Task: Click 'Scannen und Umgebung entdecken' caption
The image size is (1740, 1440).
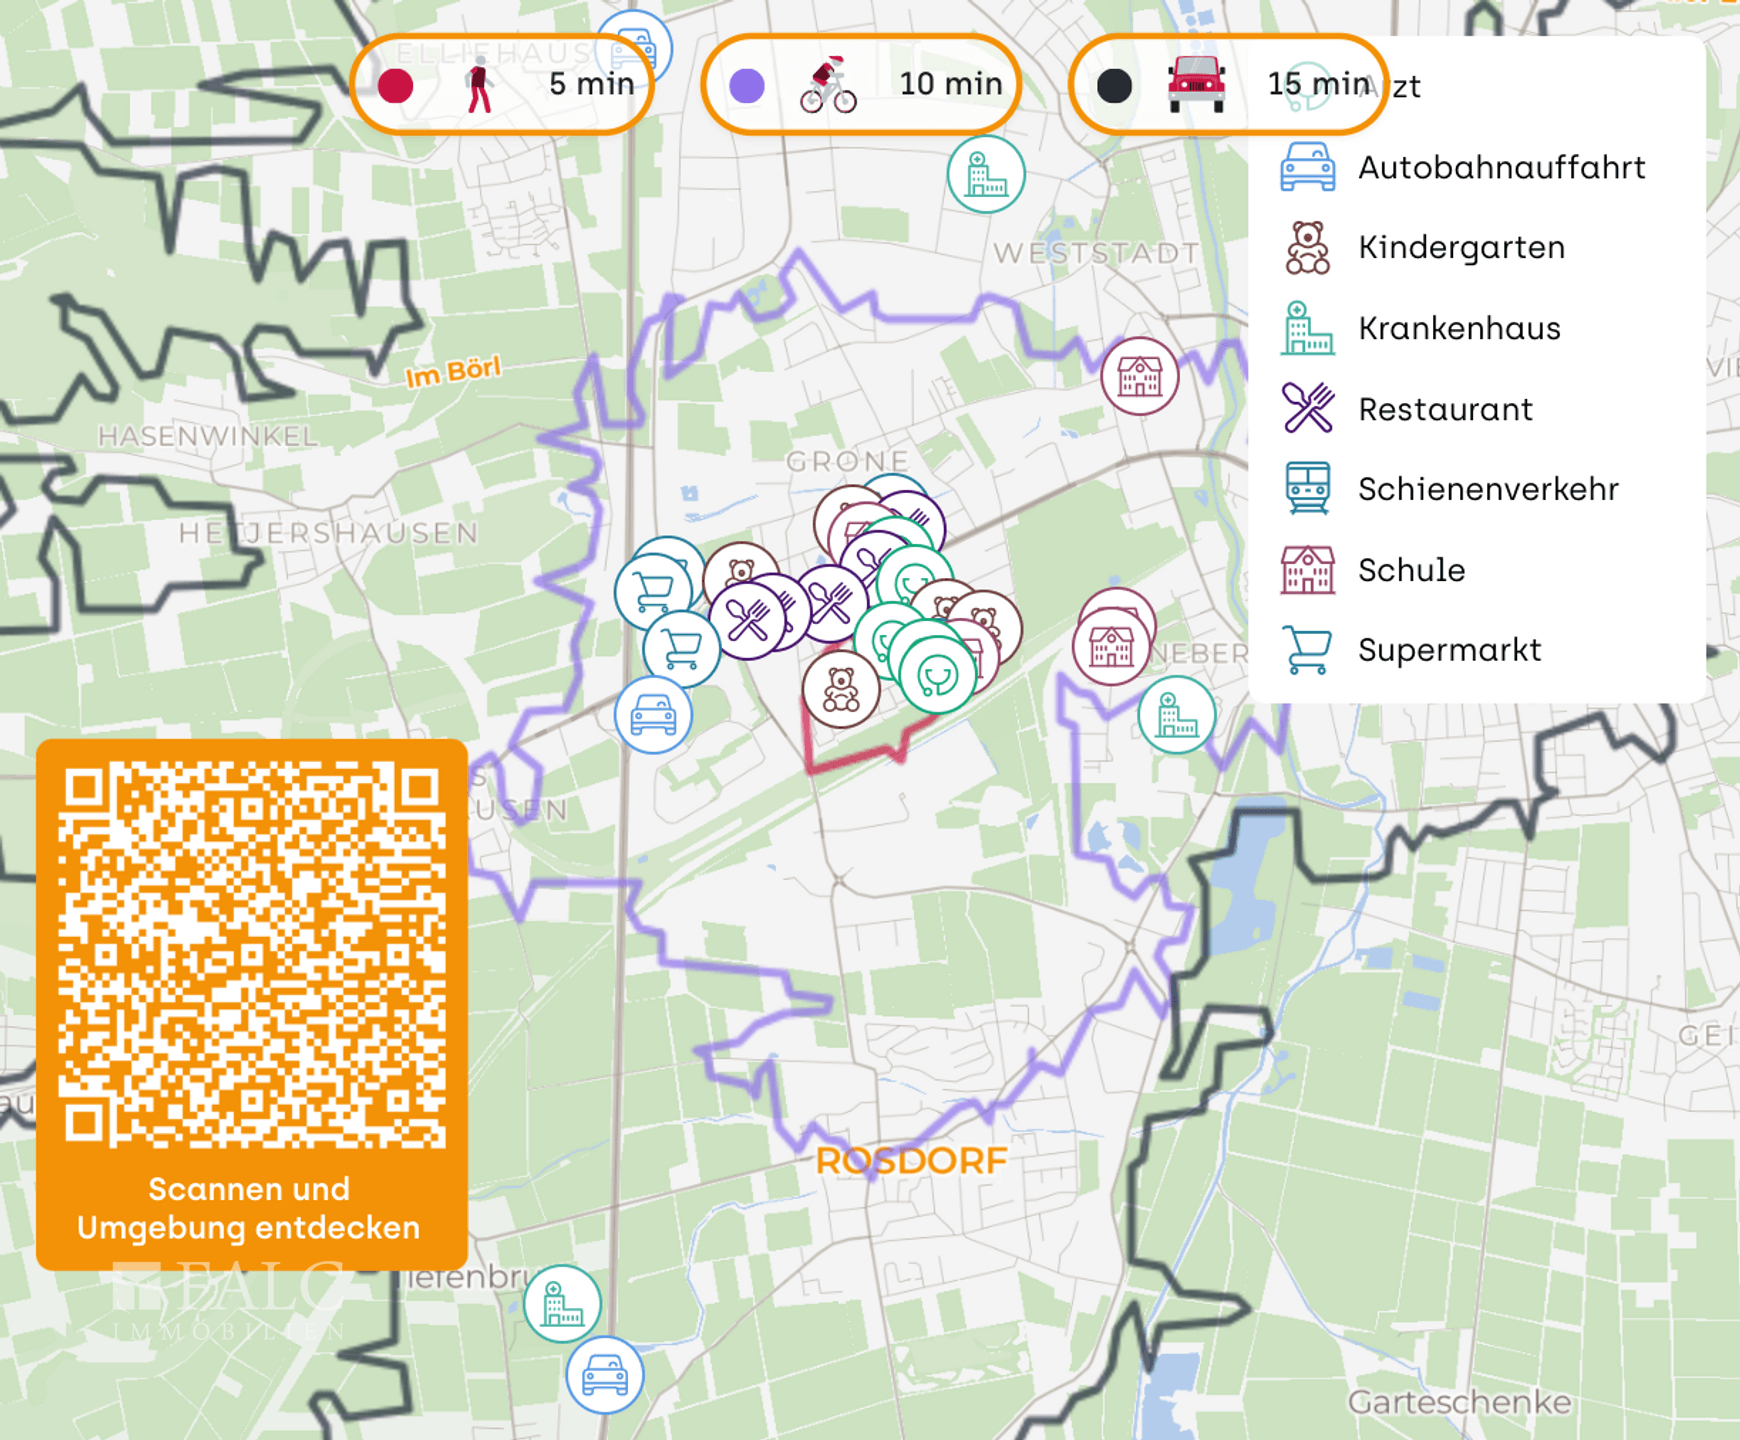Action: 249,1208
